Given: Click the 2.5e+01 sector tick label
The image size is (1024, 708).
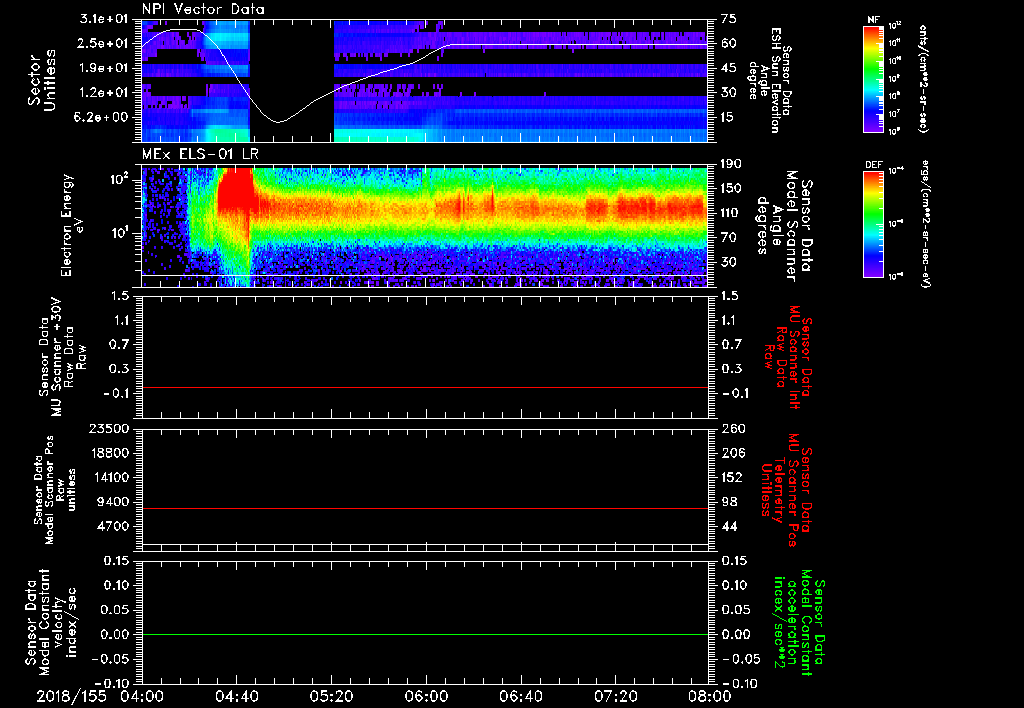Looking at the screenshot, I should (103, 44).
